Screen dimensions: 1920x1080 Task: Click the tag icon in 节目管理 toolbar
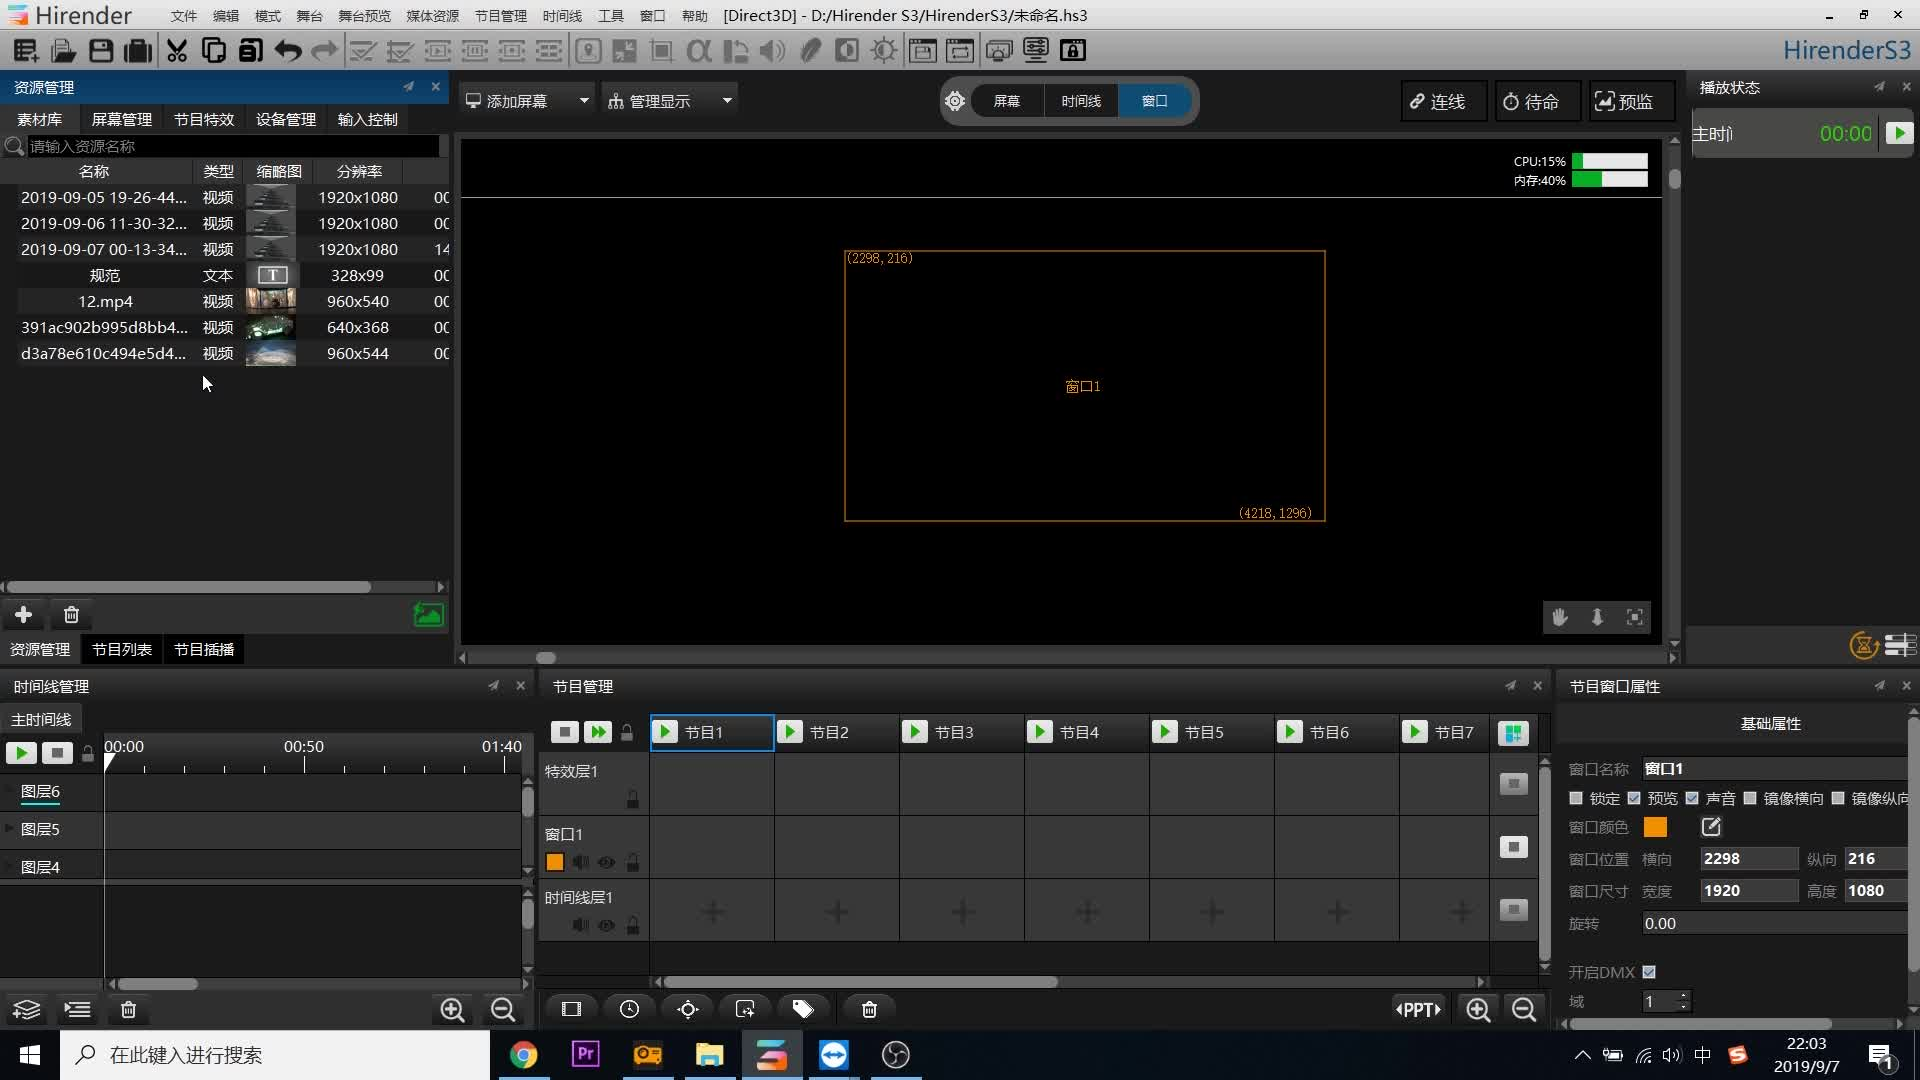803,1009
